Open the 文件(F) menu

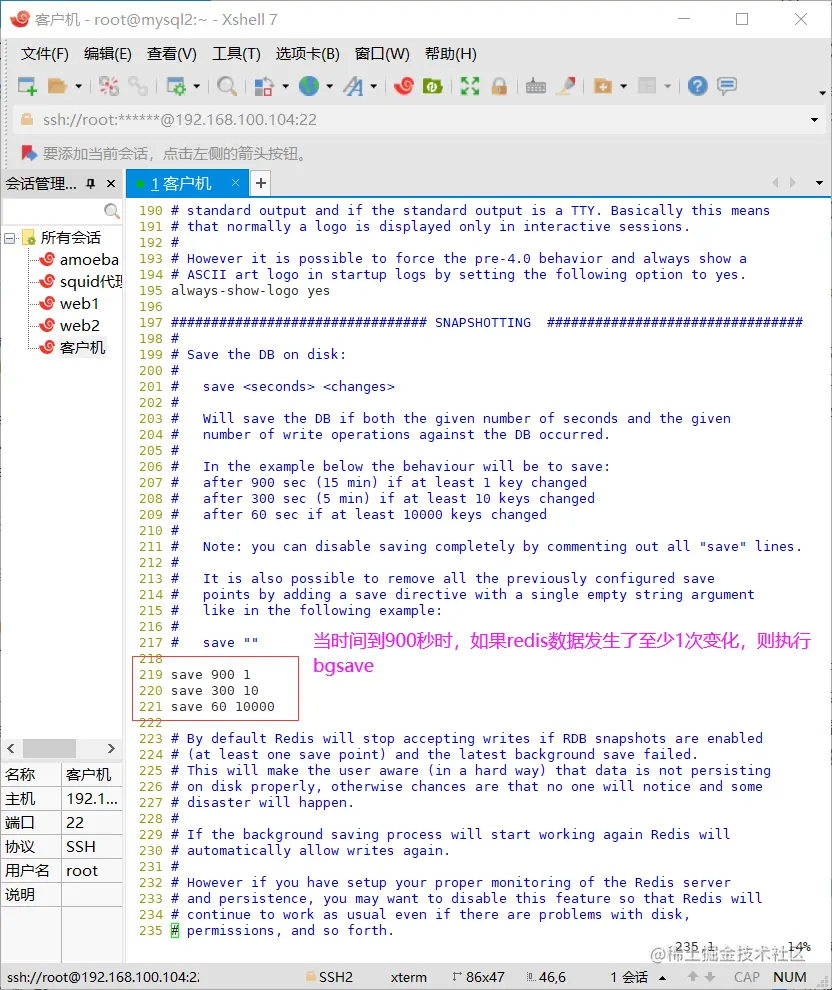44,54
